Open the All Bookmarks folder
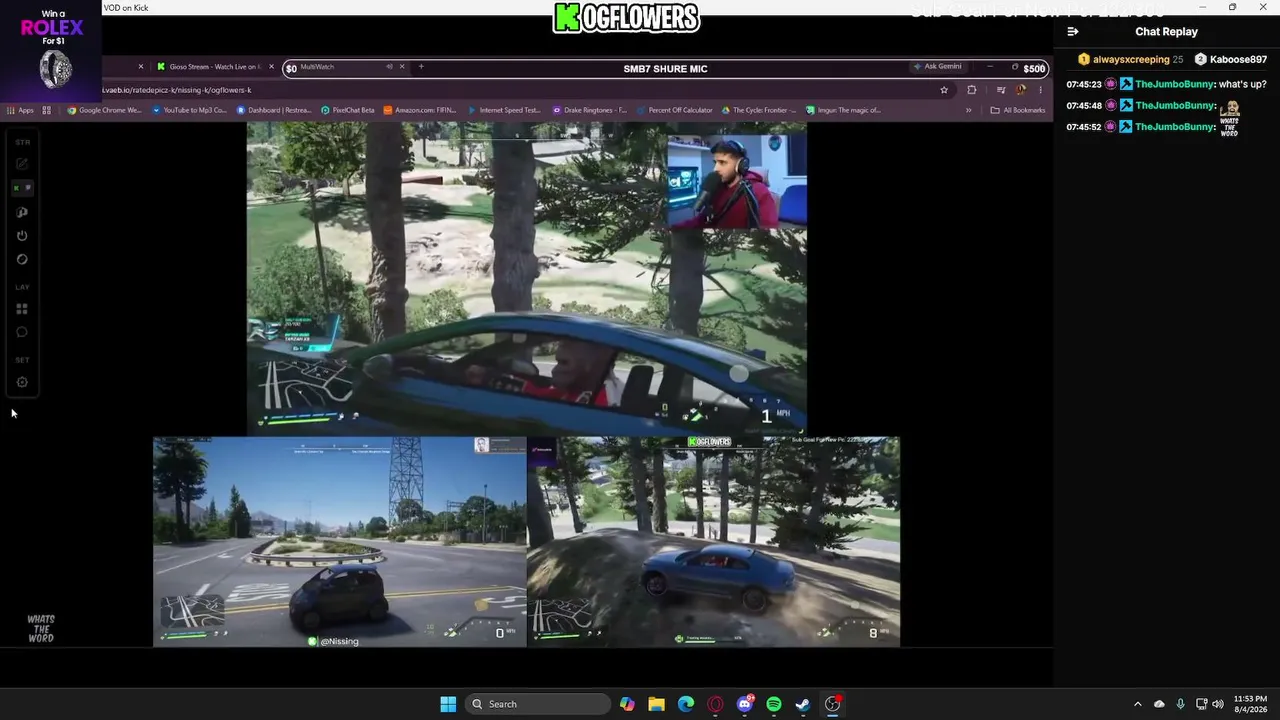The width and height of the screenshot is (1280, 720). coord(1017,110)
